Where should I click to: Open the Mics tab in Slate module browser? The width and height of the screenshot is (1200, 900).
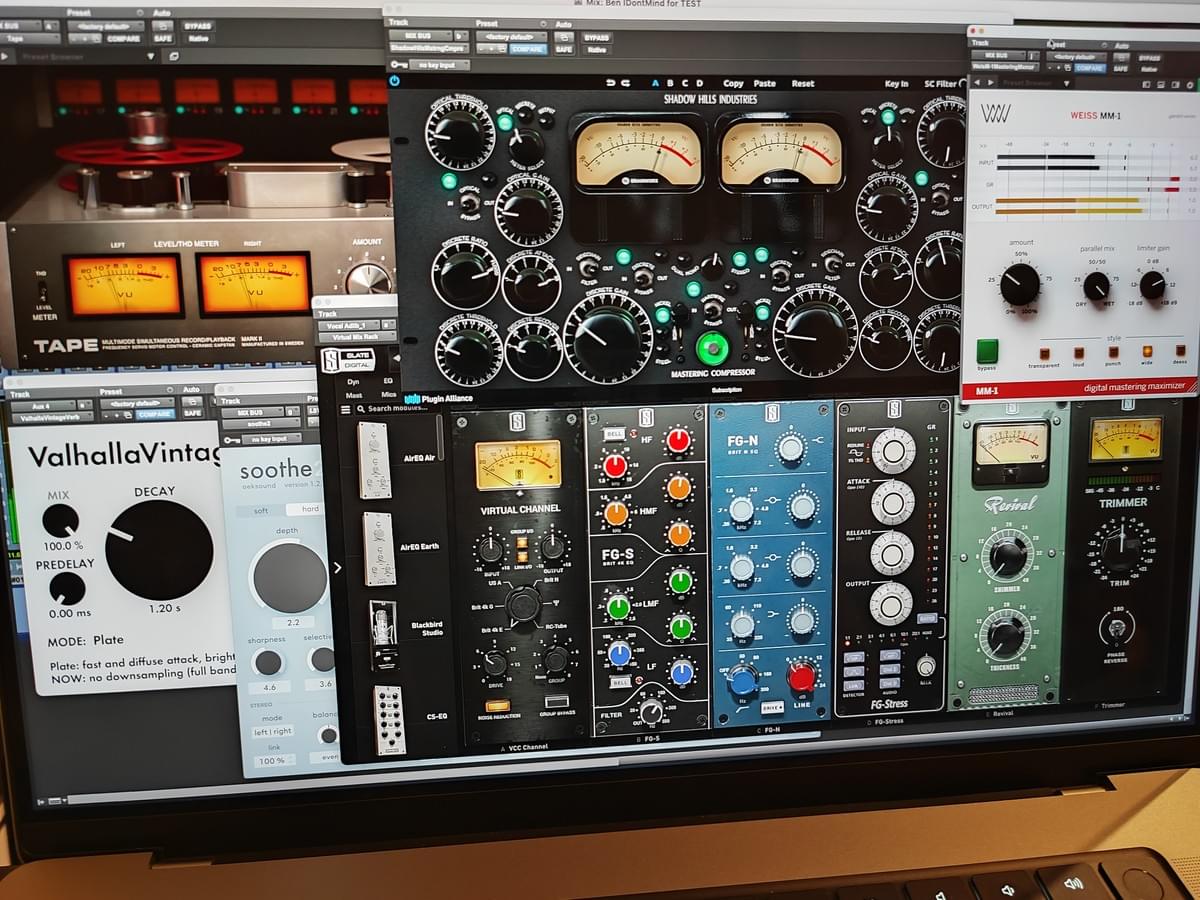tap(388, 395)
